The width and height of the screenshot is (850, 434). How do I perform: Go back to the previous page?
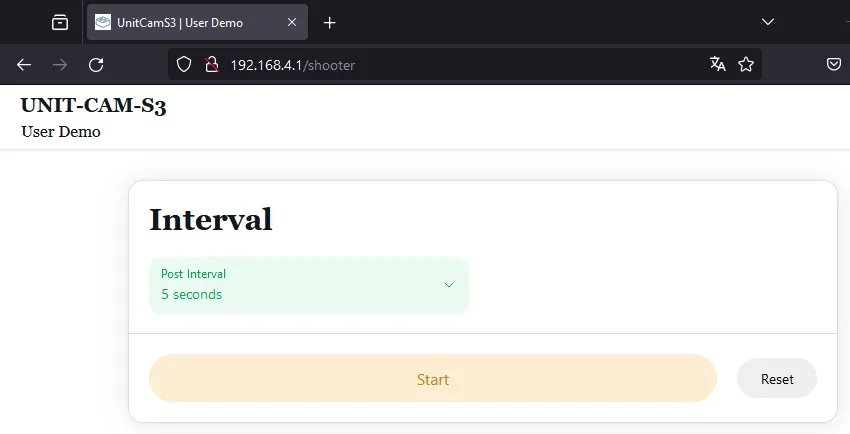coord(24,65)
